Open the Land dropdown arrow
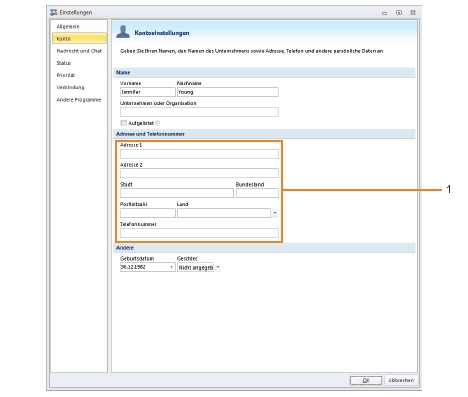The image size is (468, 397). (x=275, y=213)
